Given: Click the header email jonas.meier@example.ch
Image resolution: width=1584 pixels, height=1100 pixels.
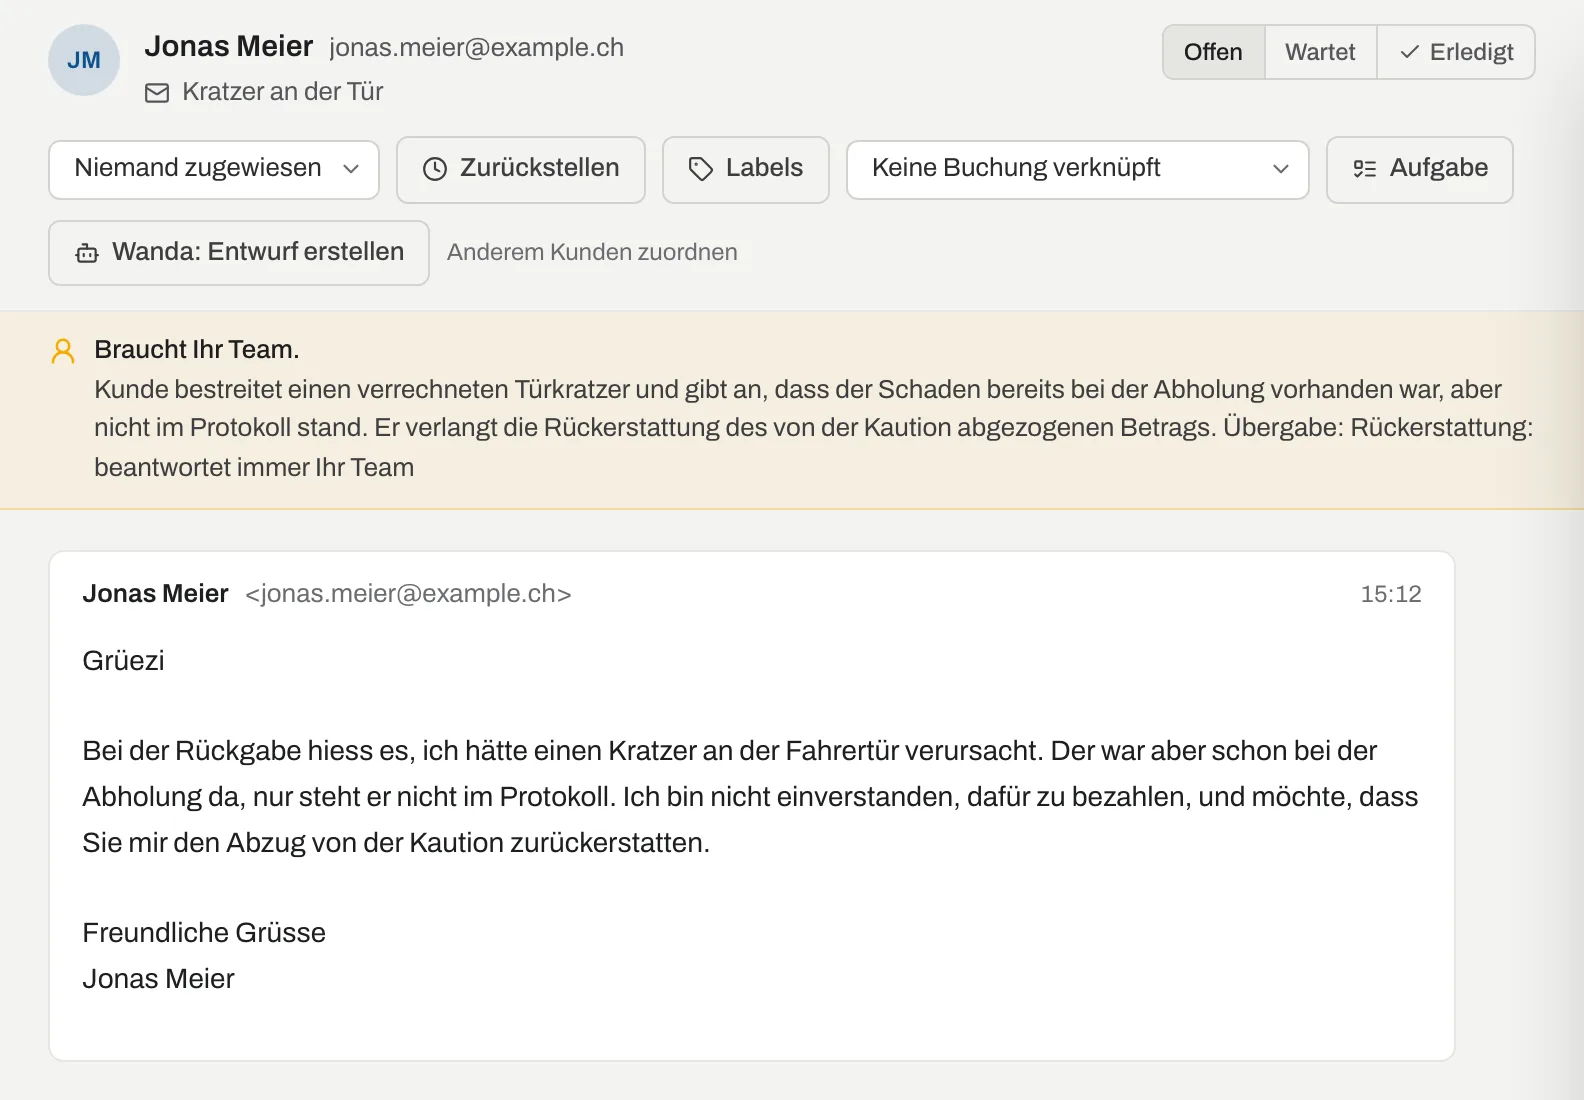Looking at the screenshot, I should click(476, 47).
